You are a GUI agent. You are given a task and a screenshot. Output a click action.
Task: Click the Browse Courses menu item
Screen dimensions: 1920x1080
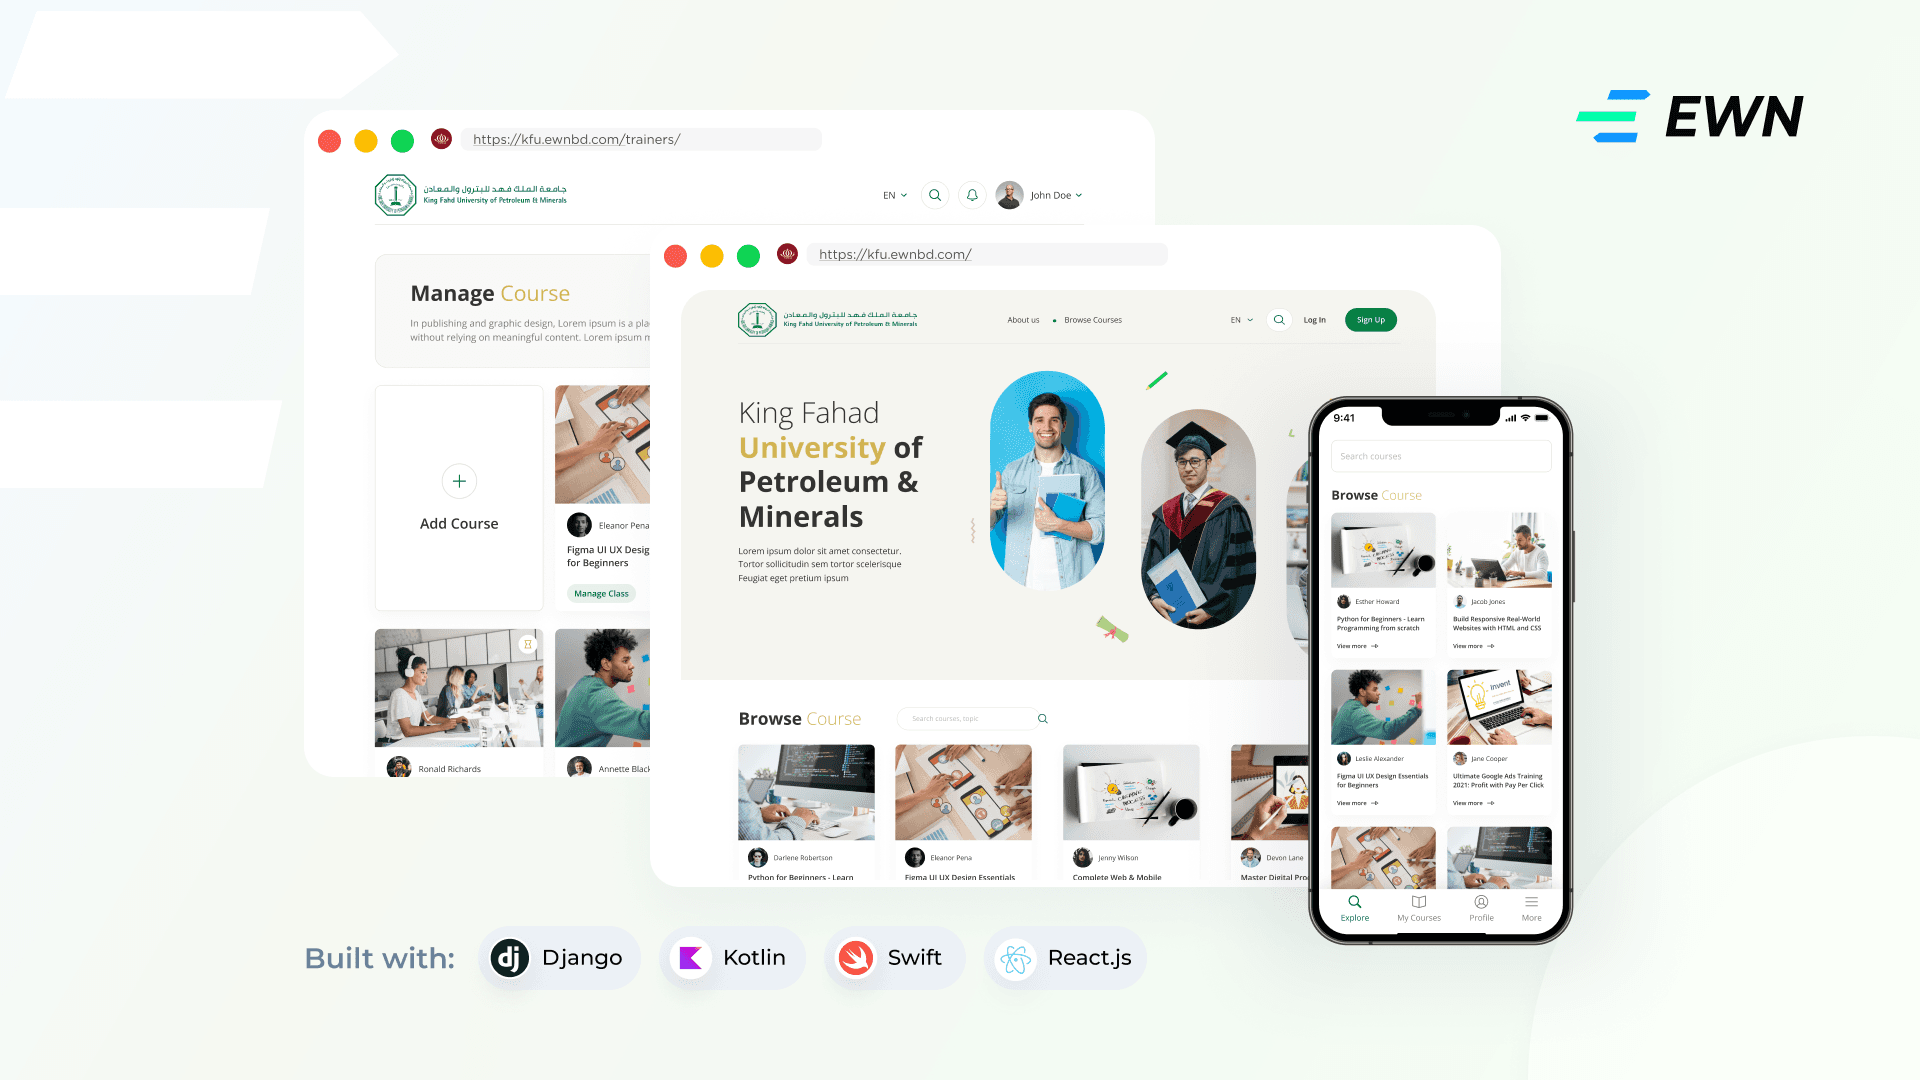(1095, 319)
